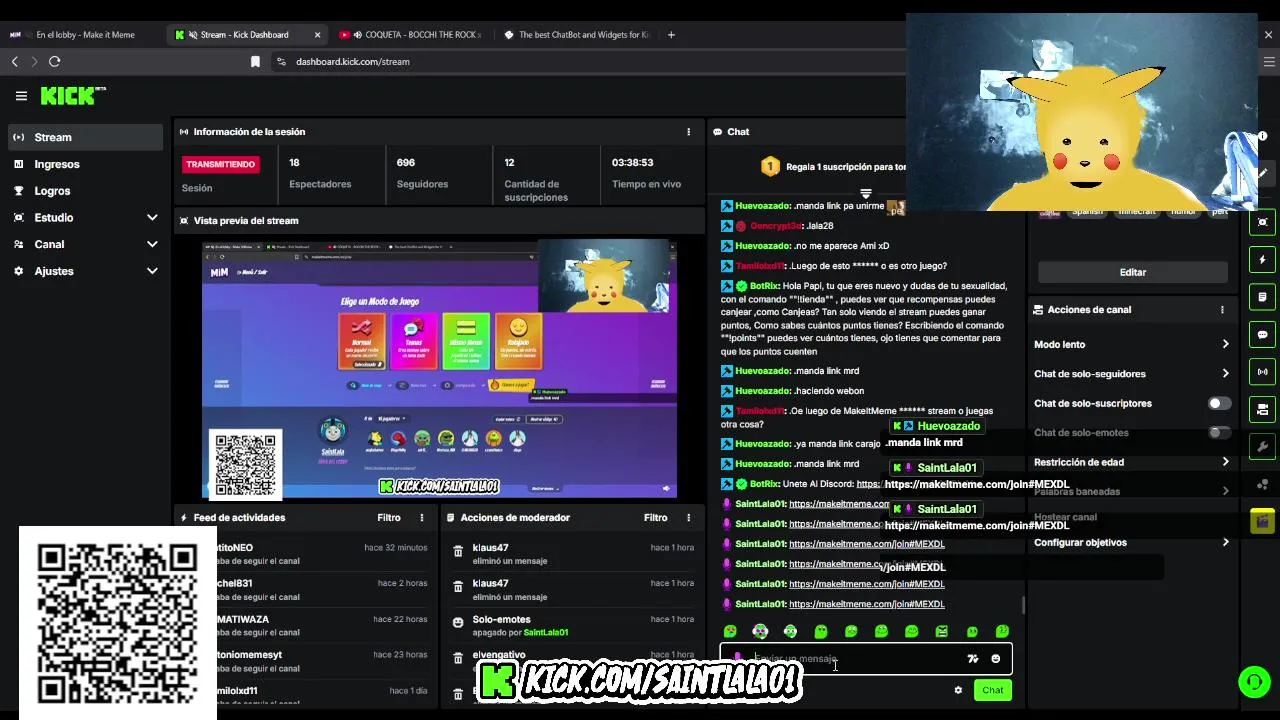Open Acciones de canal three-dot menu
This screenshot has width=1280, height=720.
[x=1222, y=310]
